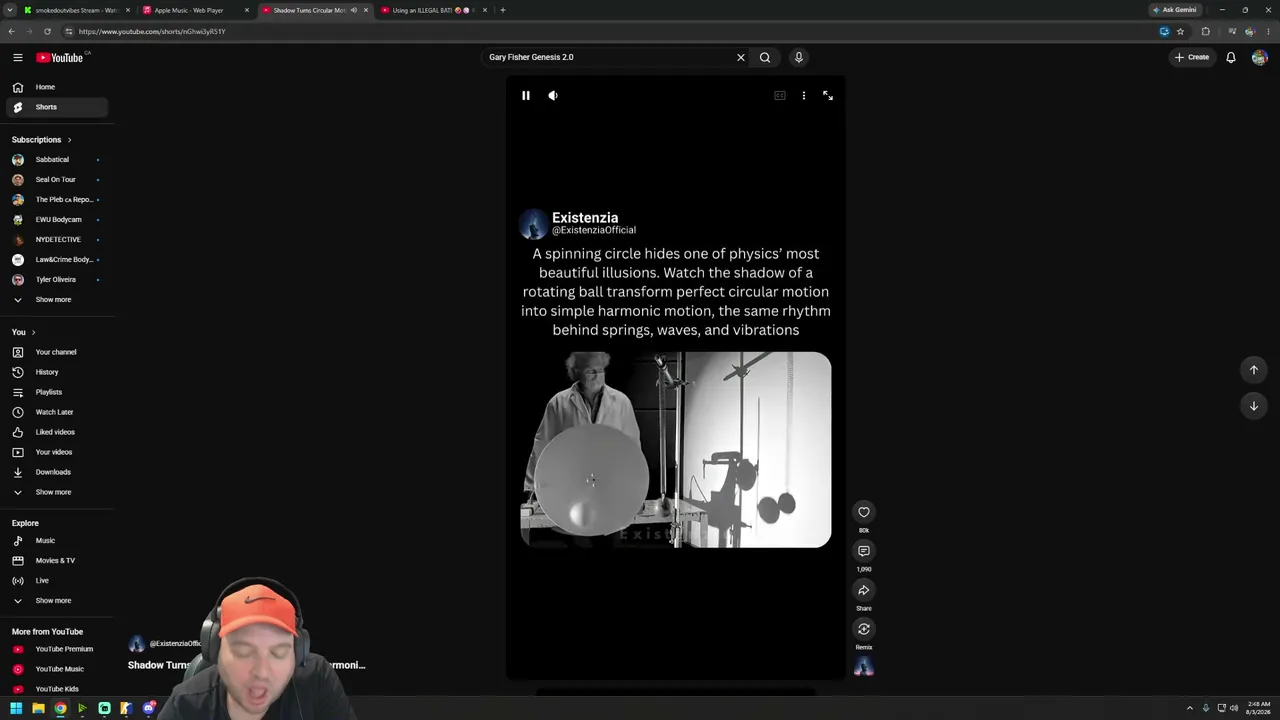Select Shorts in the sidebar

click(x=55, y=107)
